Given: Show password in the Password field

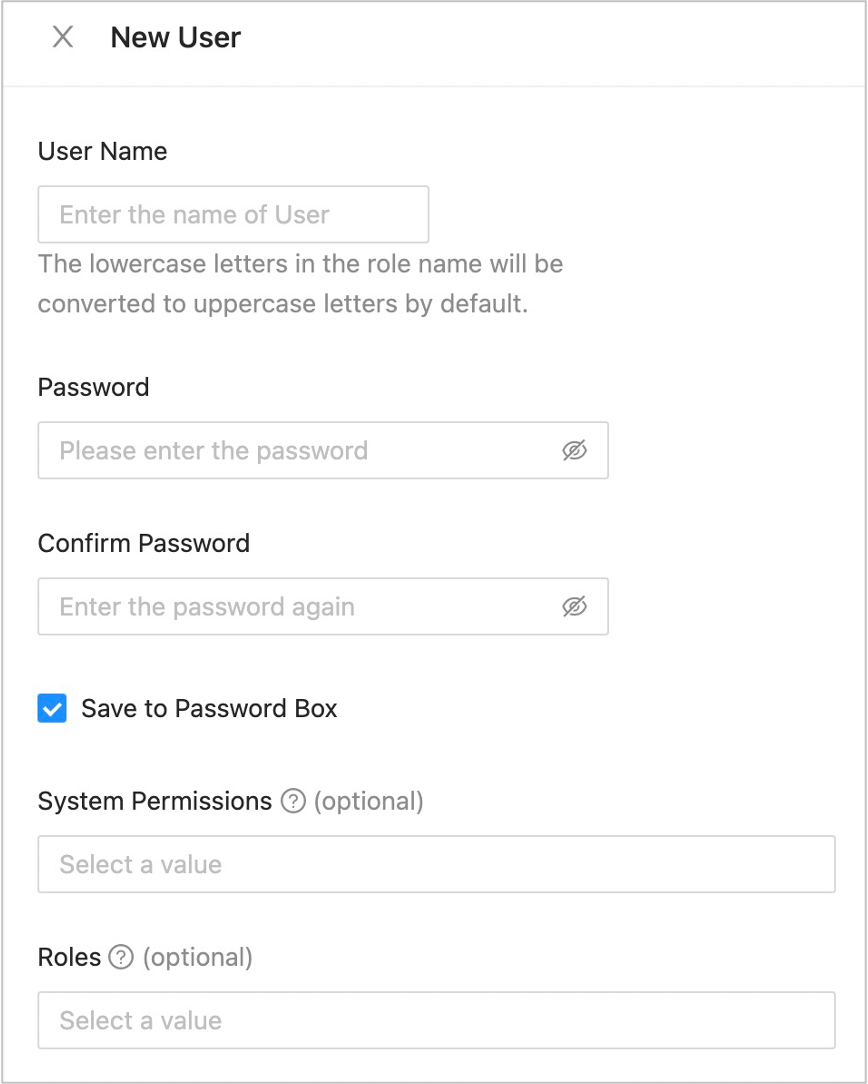Looking at the screenshot, I should coord(574,451).
